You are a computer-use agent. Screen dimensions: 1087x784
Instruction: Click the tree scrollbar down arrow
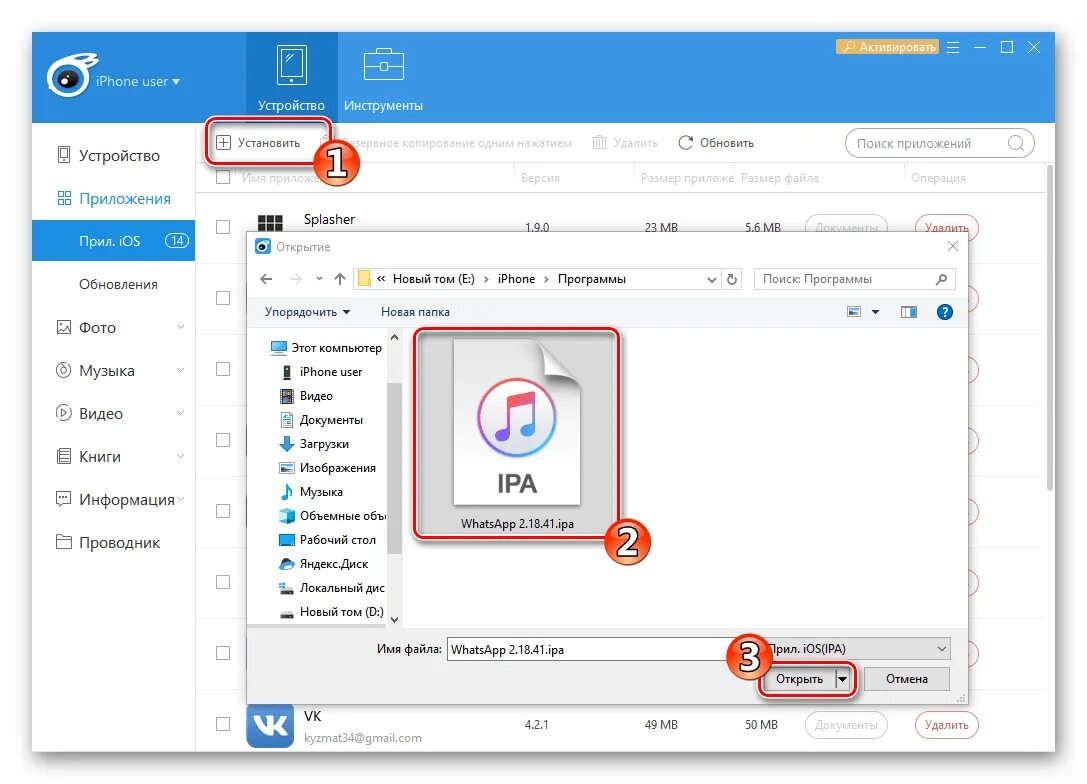(394, 620)
